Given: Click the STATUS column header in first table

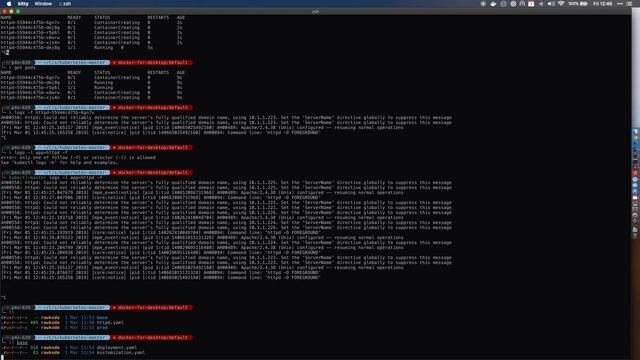Looking at the screenshot, I should click(x=102, y=18).
